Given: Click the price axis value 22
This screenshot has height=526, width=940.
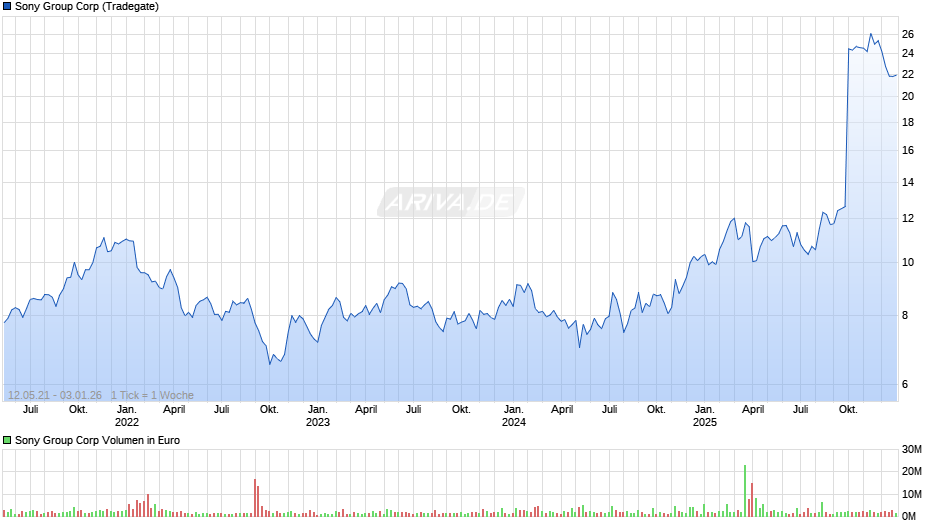Looking at the screenshot, I should coord(908,74).
